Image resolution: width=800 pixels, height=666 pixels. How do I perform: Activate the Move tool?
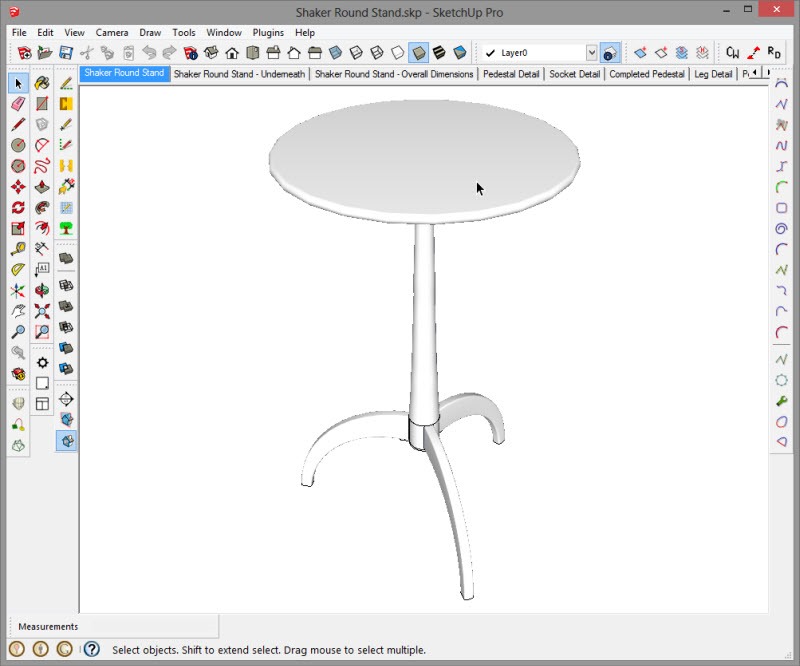coord(18,186)
